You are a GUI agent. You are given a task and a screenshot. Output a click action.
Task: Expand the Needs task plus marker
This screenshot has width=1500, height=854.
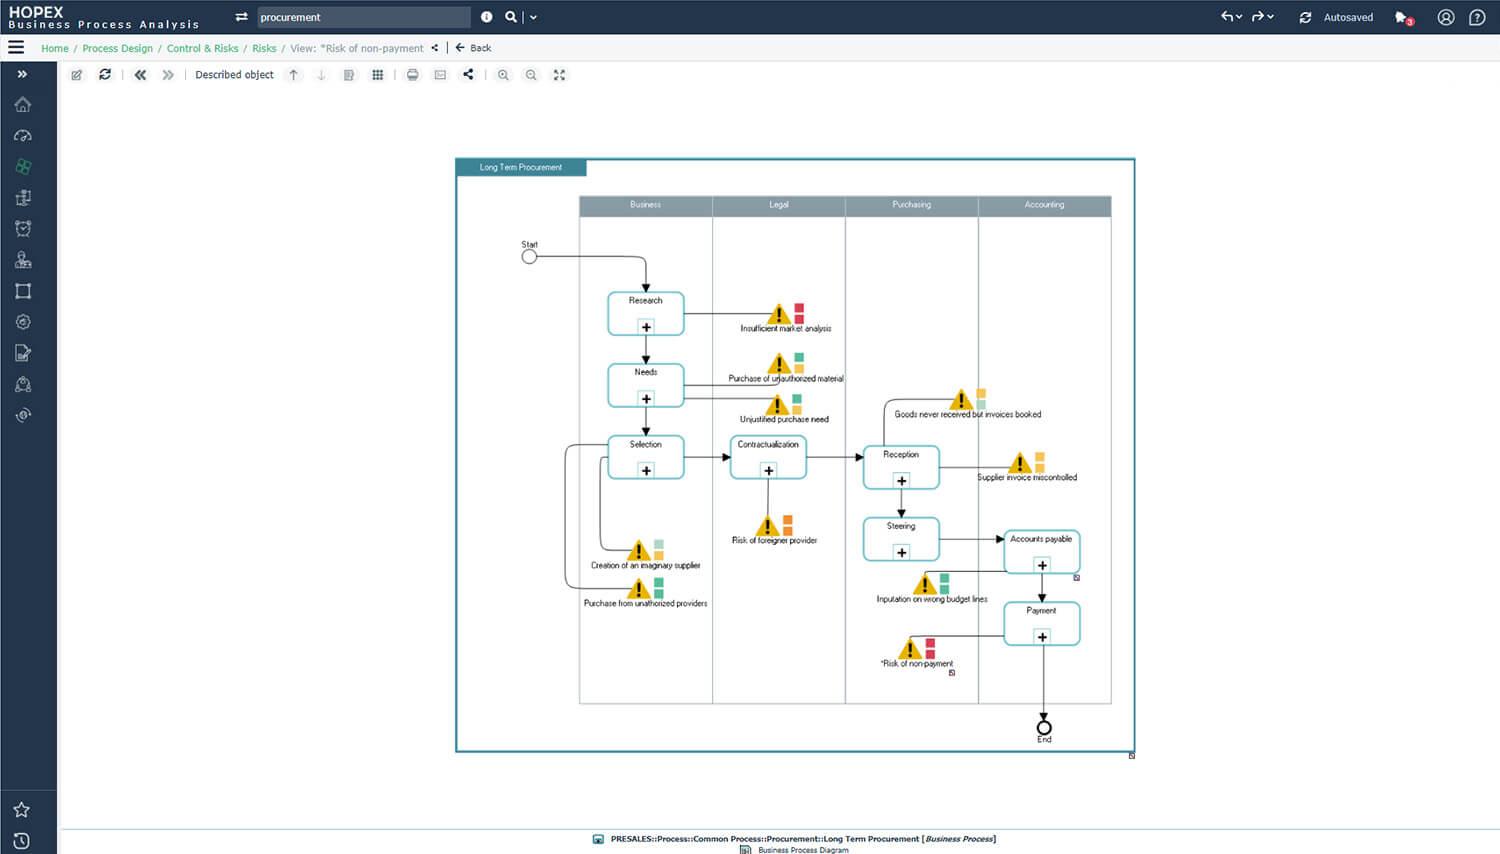pyautogui.click(x=646, y=399)
